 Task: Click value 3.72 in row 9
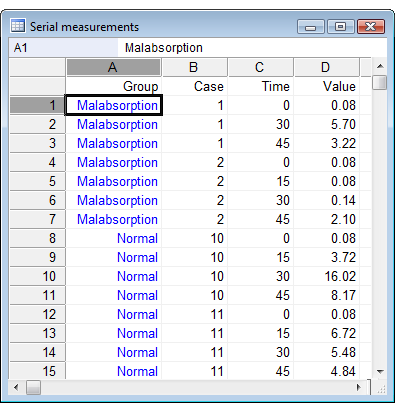pos(326,257)
